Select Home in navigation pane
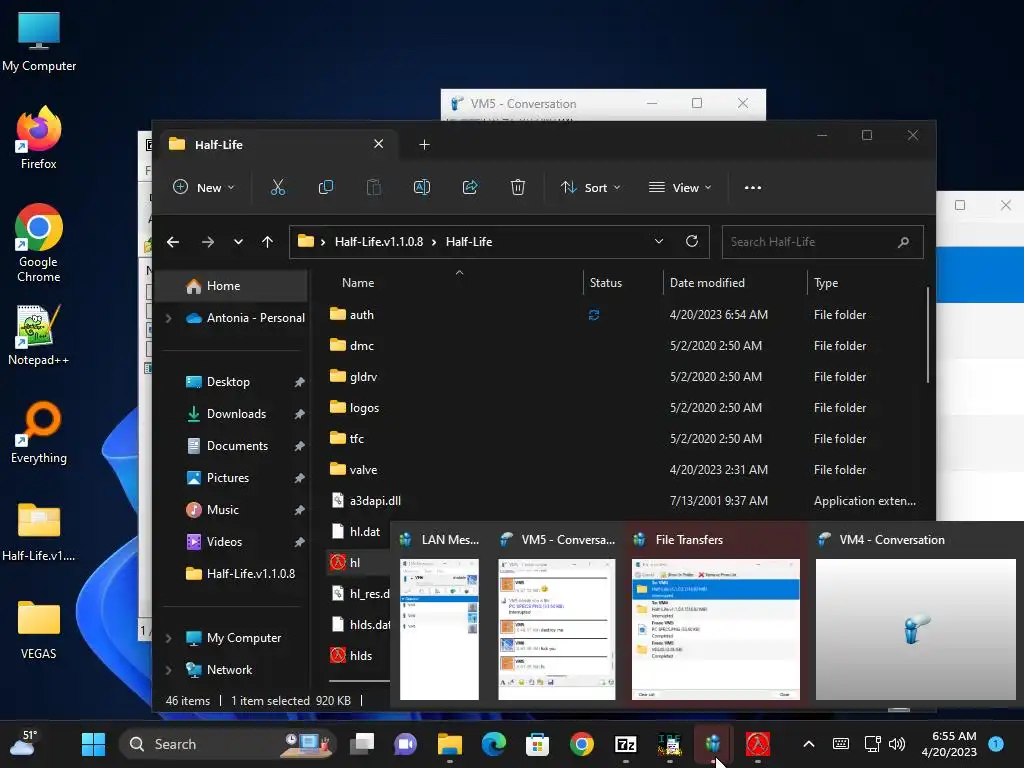This screenshot has width=1024, height=768. coord(233,286)
